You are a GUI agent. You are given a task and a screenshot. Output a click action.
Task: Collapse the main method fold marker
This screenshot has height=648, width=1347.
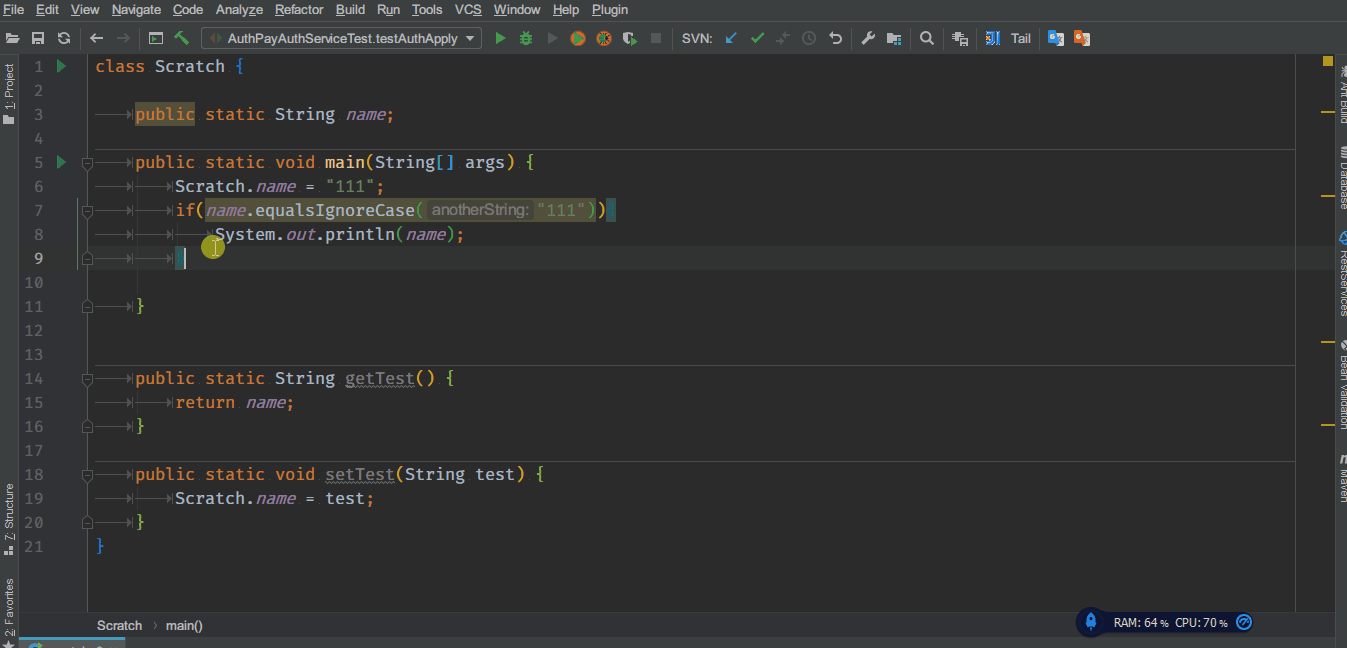click(x=87, y=162)
